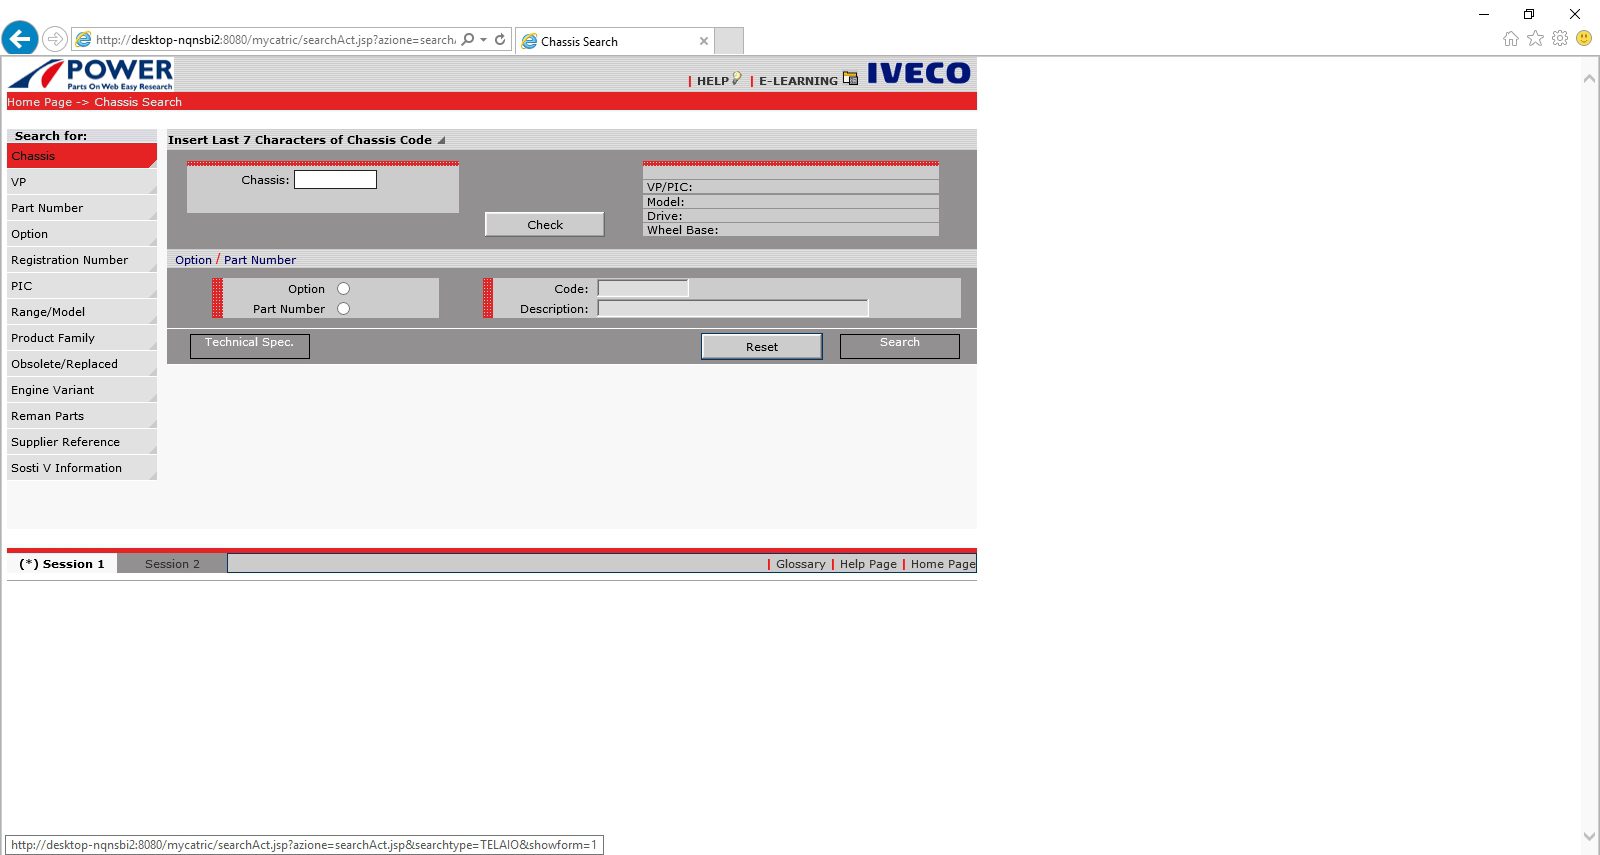Select Option in the sidebar menu
1600x855 pixels.
pyautogui.click(x=82, y=234)
